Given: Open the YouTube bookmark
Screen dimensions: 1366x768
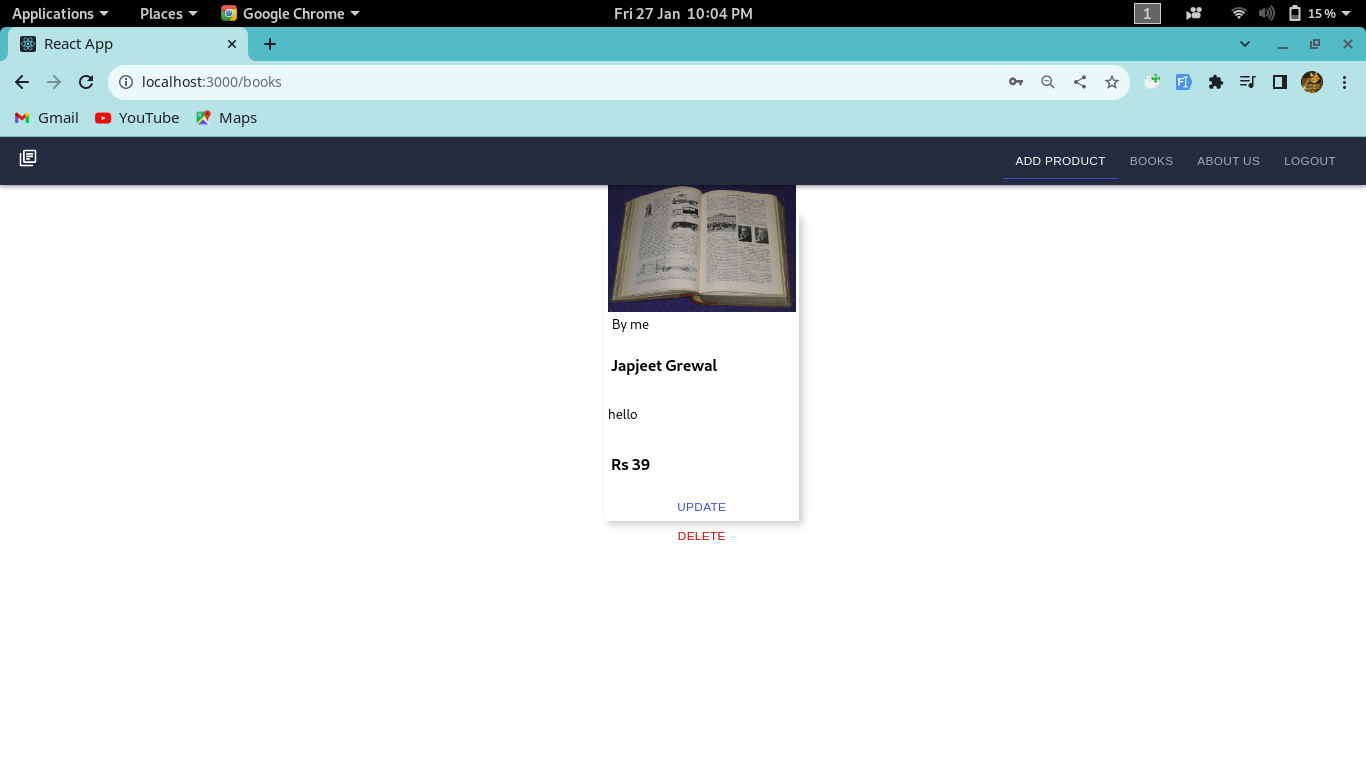Looking at the screenshot, I should 137,118.
